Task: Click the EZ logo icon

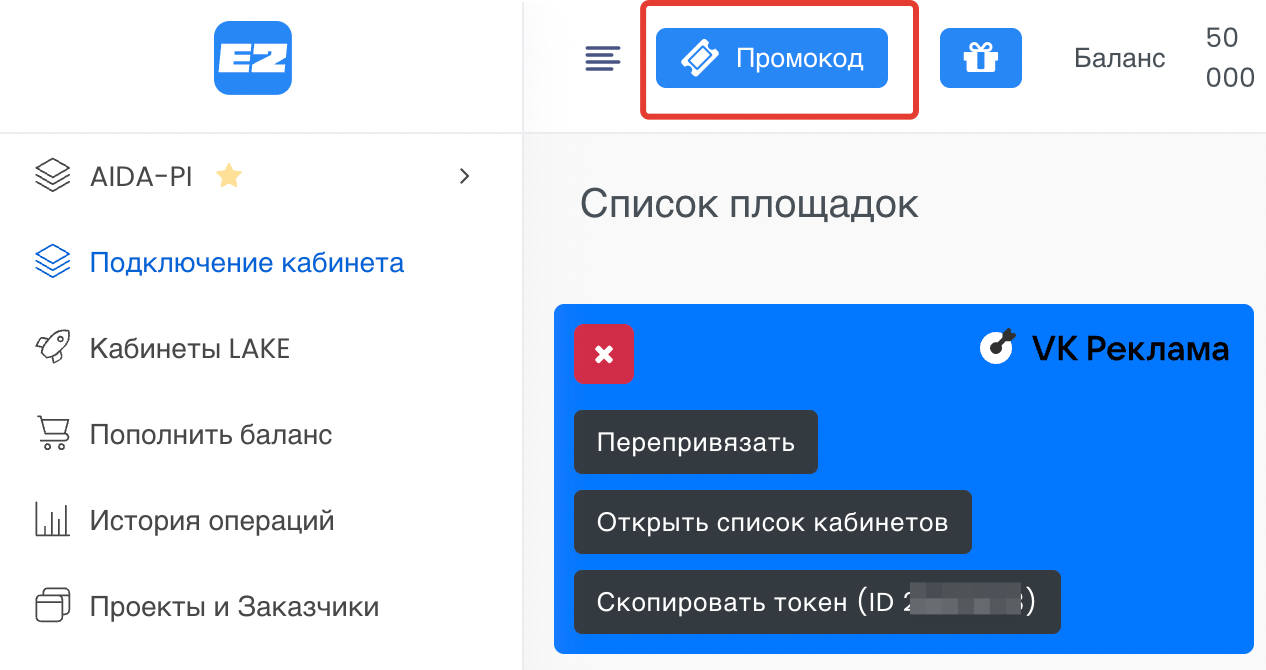Action: click(252, 59)
